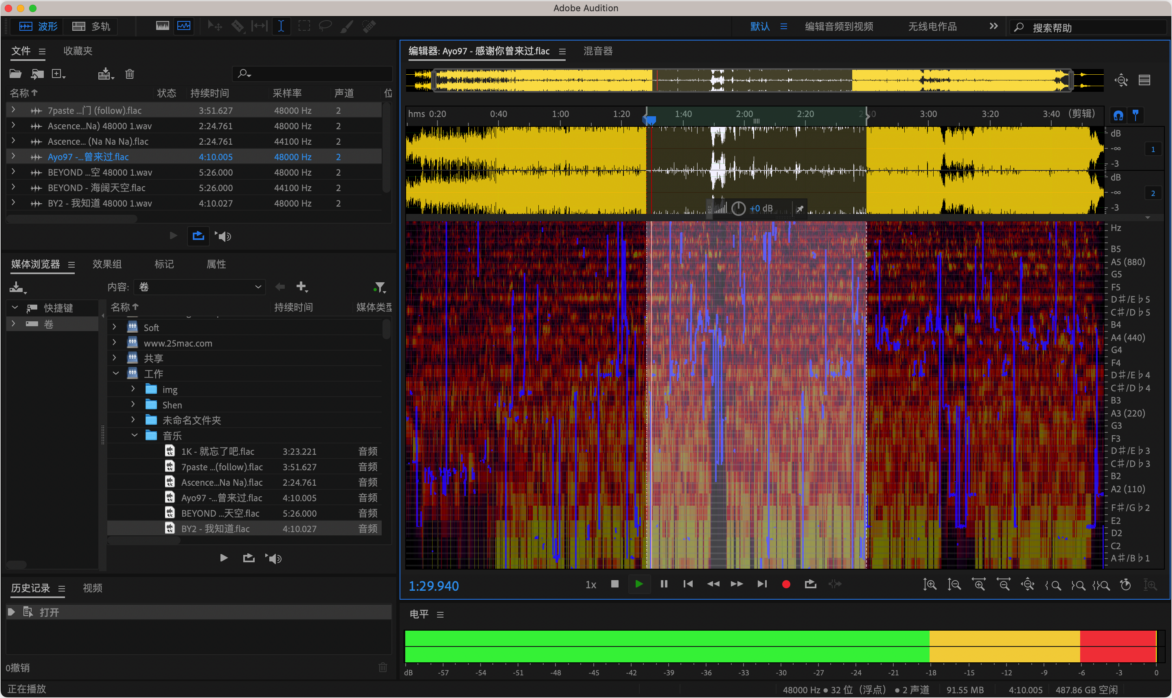1172x698 pixels.
Task: Click the zoom out full icon
Action: [x=1028, y=585]
